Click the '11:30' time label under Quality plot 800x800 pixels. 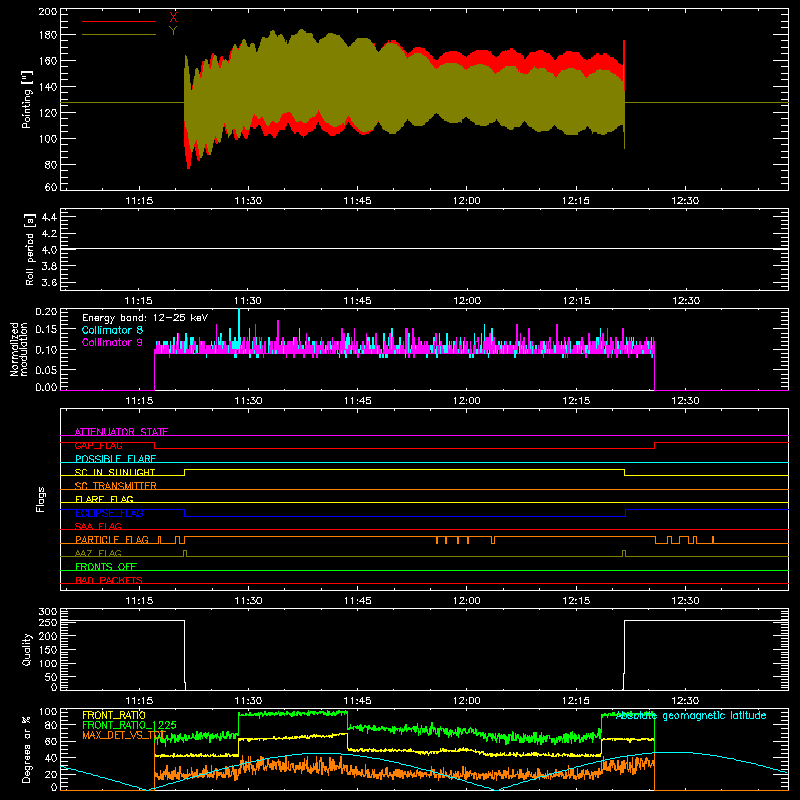248,701
